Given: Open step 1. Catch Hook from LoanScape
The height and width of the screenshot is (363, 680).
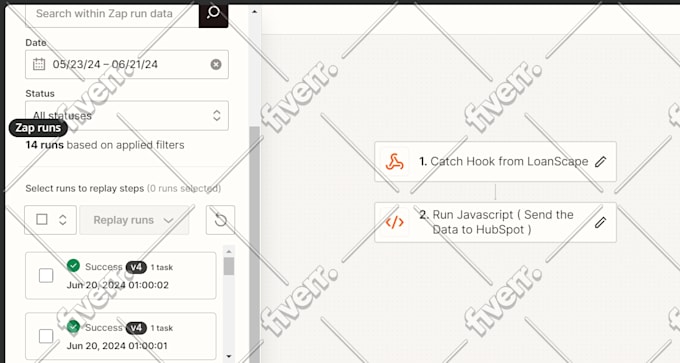Looking at the screenshot, I should pos(495,161).
